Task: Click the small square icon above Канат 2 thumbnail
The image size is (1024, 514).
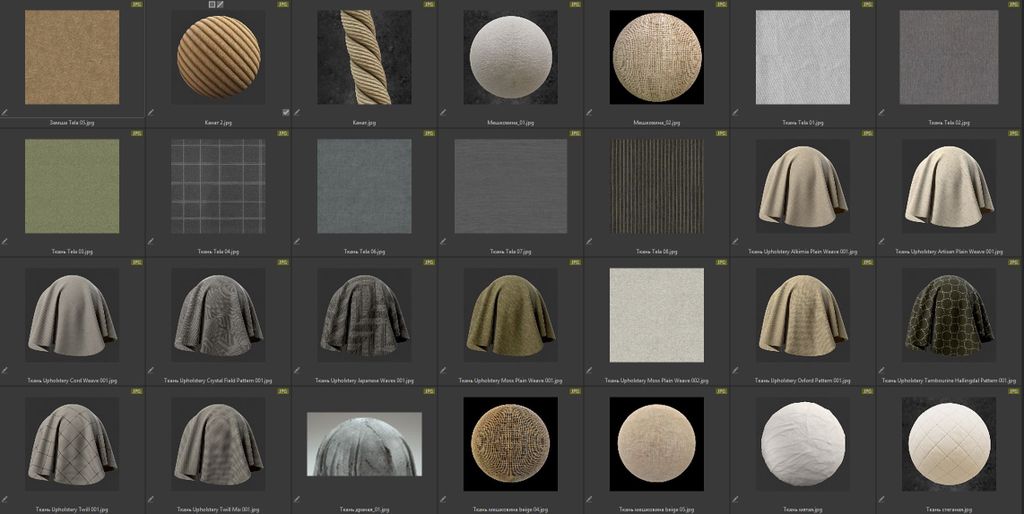Action: tap(212, 5)
